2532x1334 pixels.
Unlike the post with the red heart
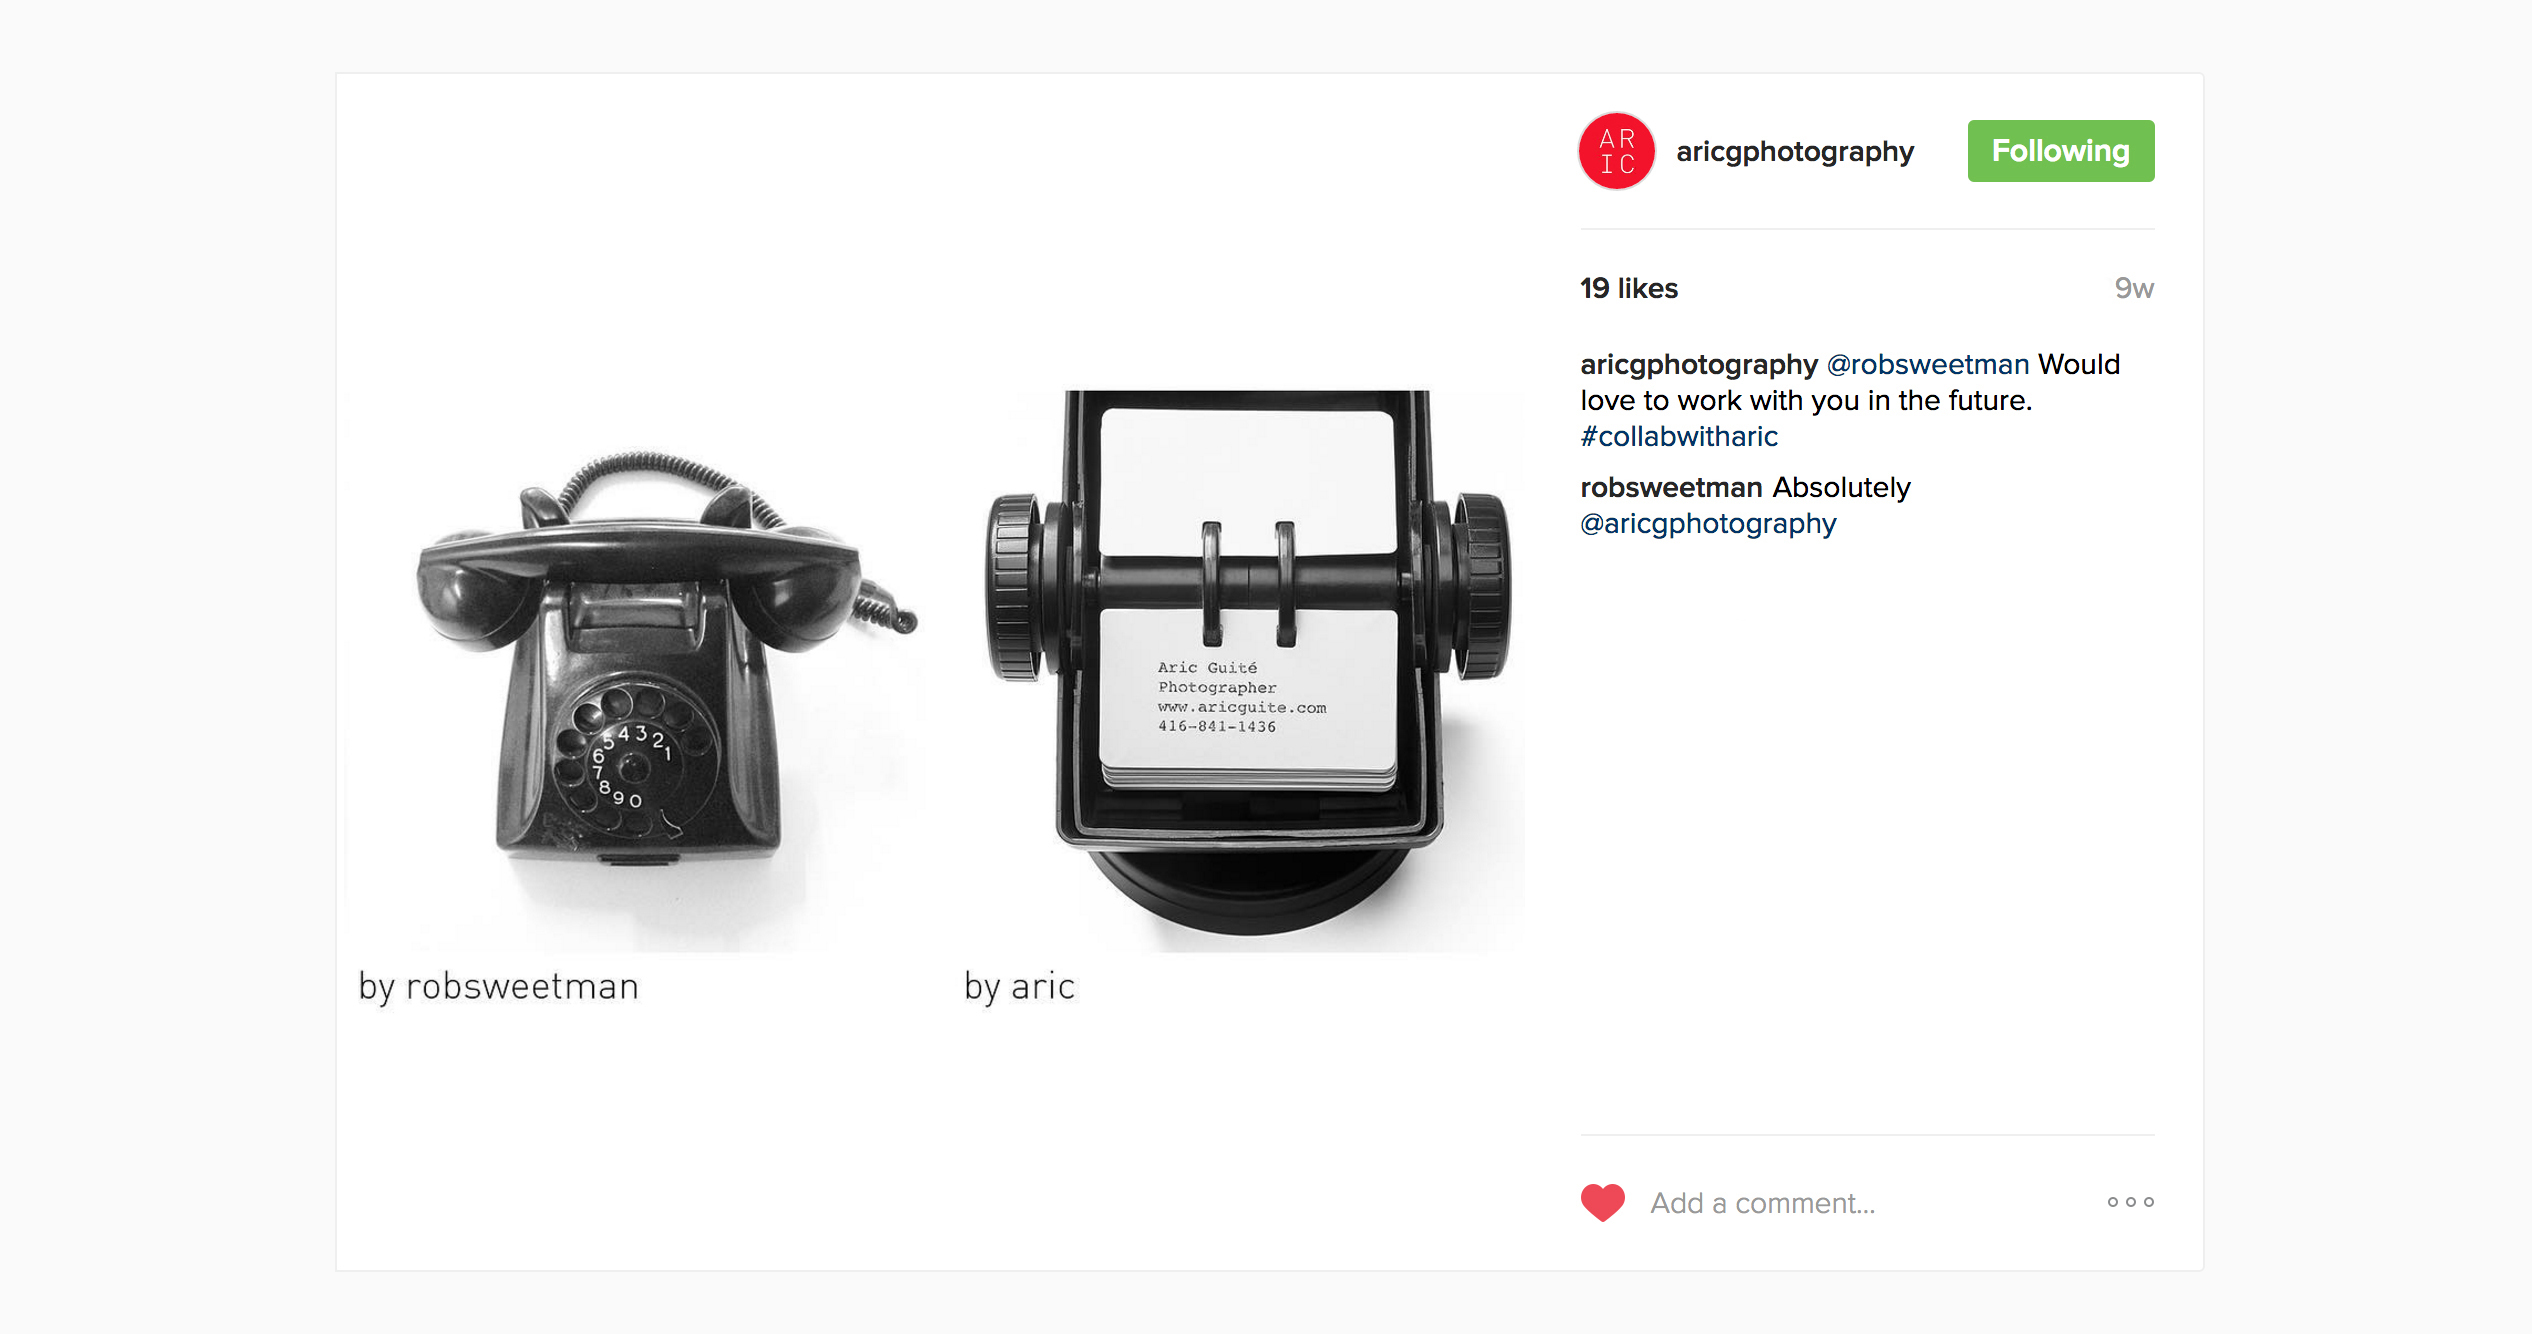coord(1603,1202)
